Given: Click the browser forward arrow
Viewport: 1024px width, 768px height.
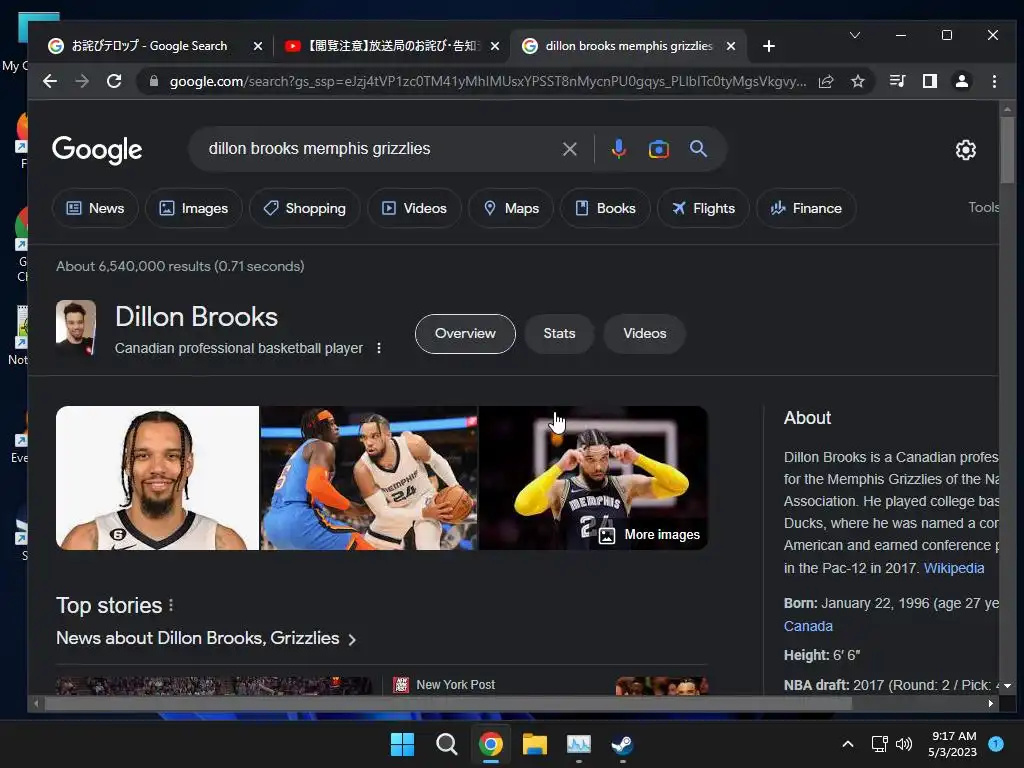Looking at the screenshot, I should tap(82, 81).
